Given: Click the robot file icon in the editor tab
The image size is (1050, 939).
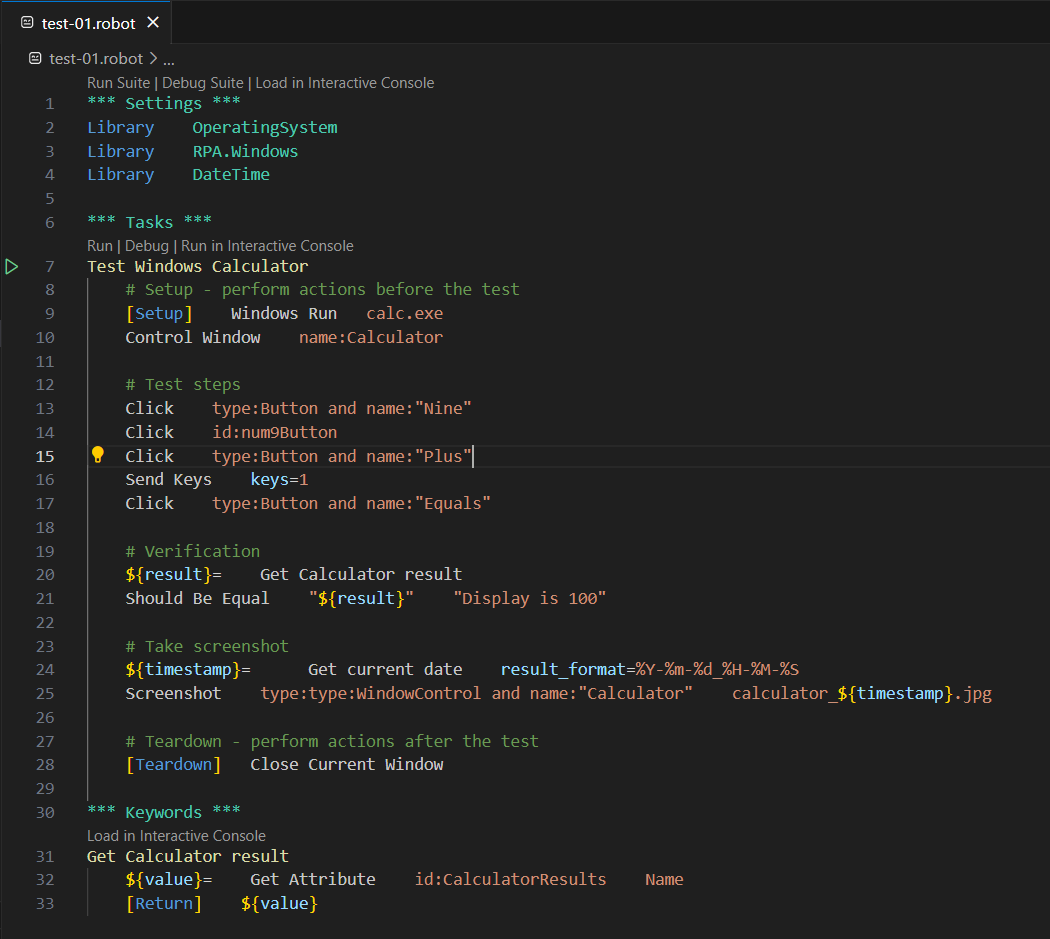Looking at the screenshot, I should [27, 23].
